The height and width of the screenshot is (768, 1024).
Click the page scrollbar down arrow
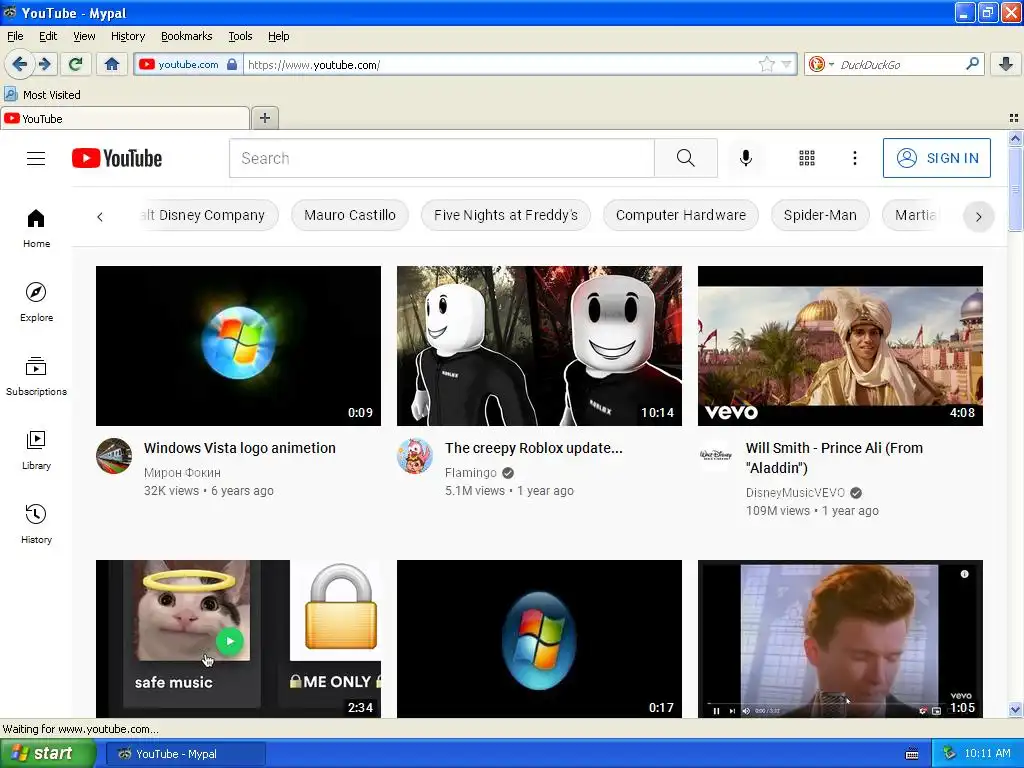pos(1015,710)
